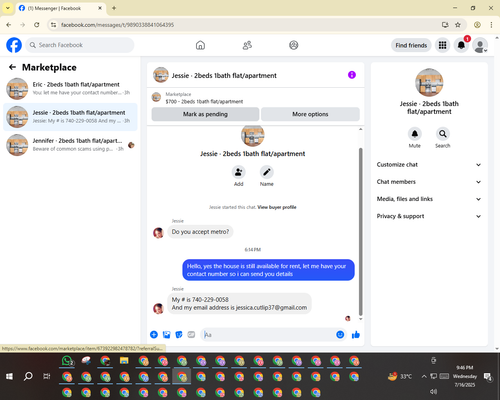Click the 'Do you accept metro?' message
The width and height of the screenshot is (500, 400).
(200, 232)
